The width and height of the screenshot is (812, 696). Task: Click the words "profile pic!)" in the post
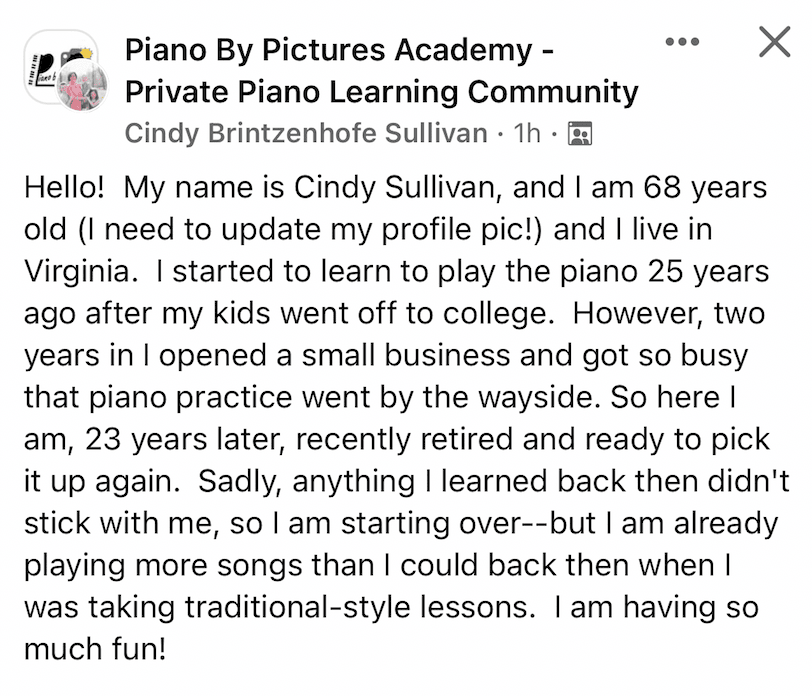pos(461,230)
